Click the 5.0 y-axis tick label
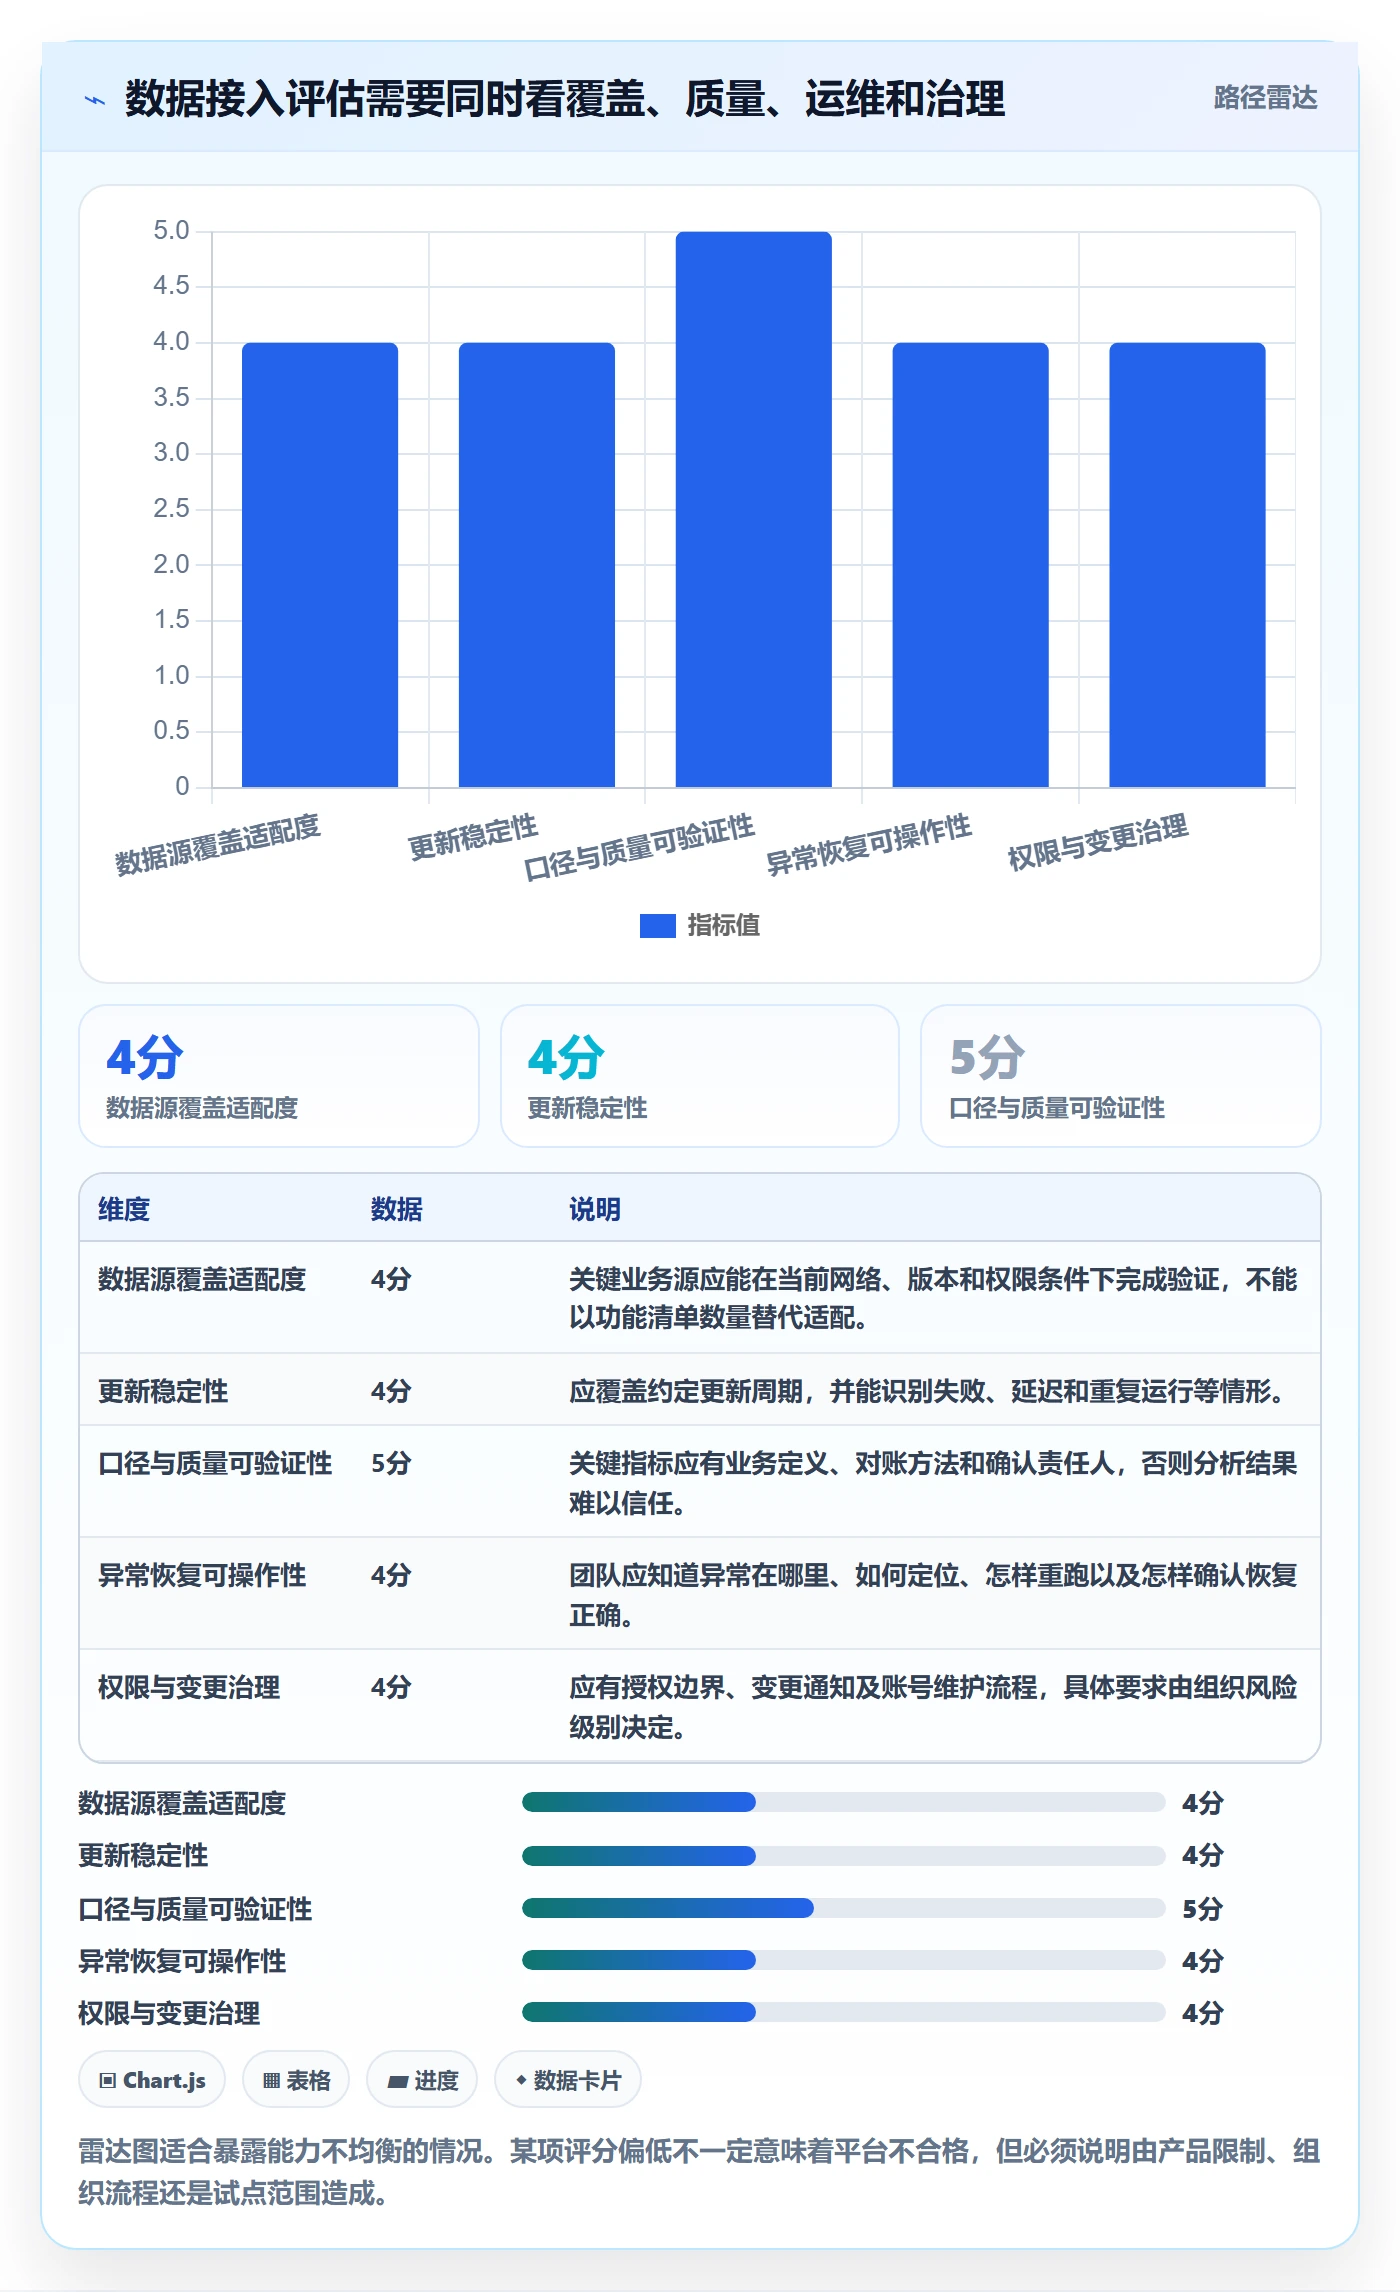The height and width of the screenshot is (2292, 1400). (x=171, y=231)
